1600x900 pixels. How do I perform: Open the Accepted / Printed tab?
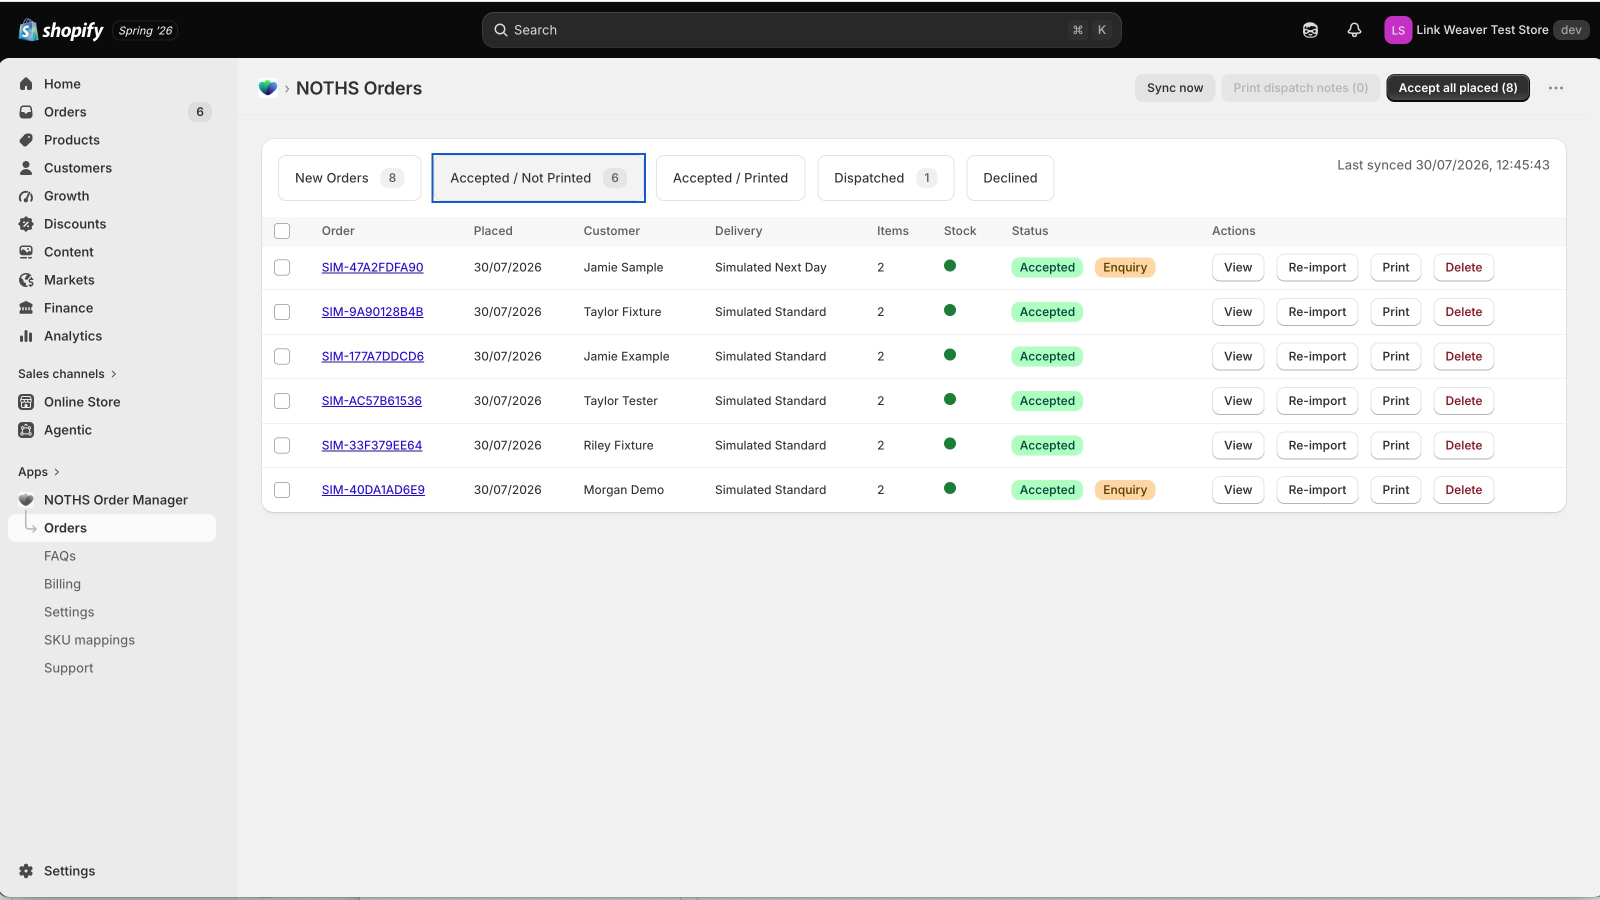(x=730, y=178)
